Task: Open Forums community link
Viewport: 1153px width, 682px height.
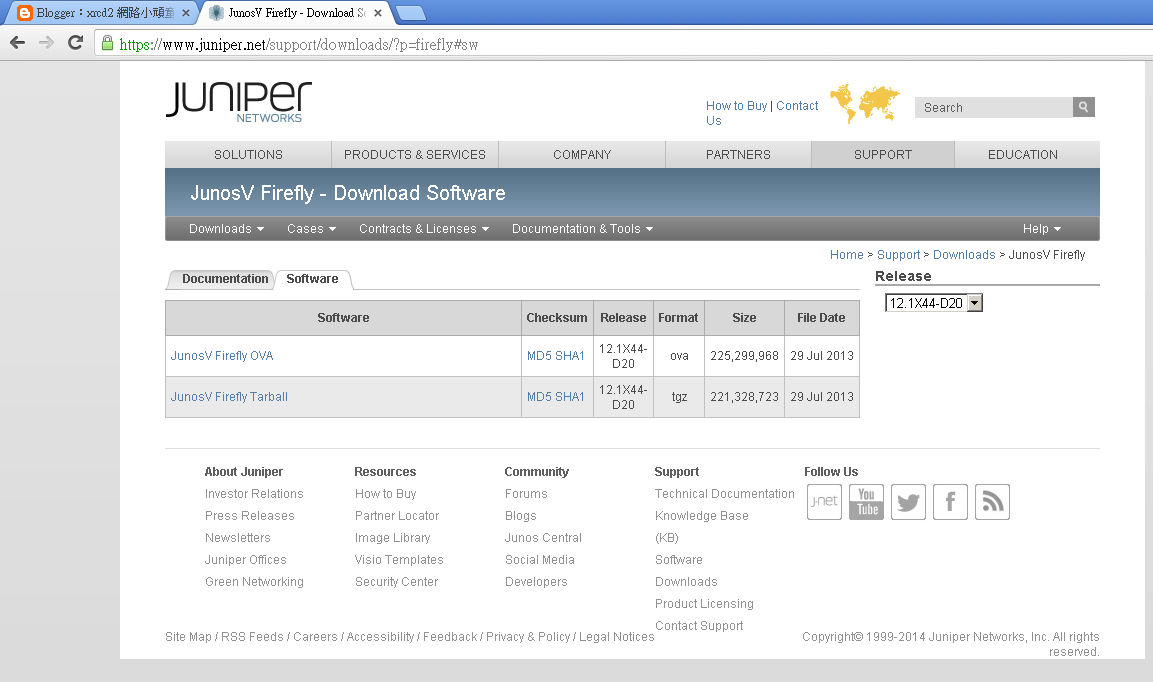Action: (x=526, y=494)
